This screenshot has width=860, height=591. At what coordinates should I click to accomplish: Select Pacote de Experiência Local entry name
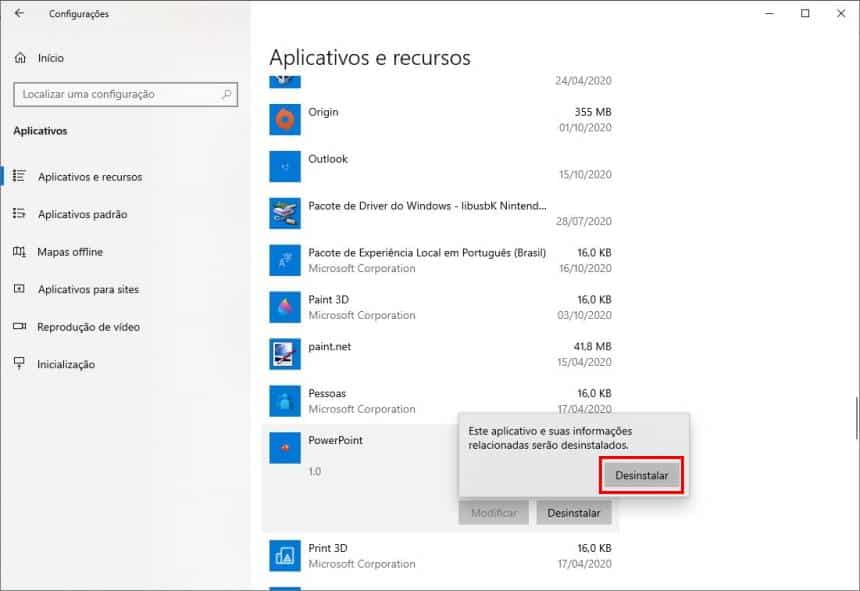pyautogui.click(x=427, y=253)
